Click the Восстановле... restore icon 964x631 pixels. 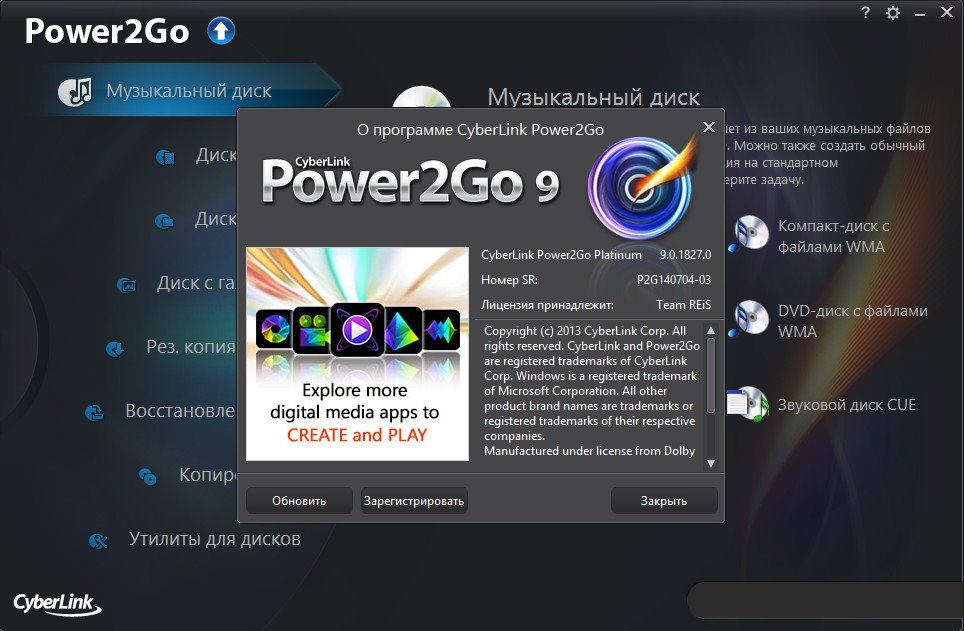[x=94, y=413]
